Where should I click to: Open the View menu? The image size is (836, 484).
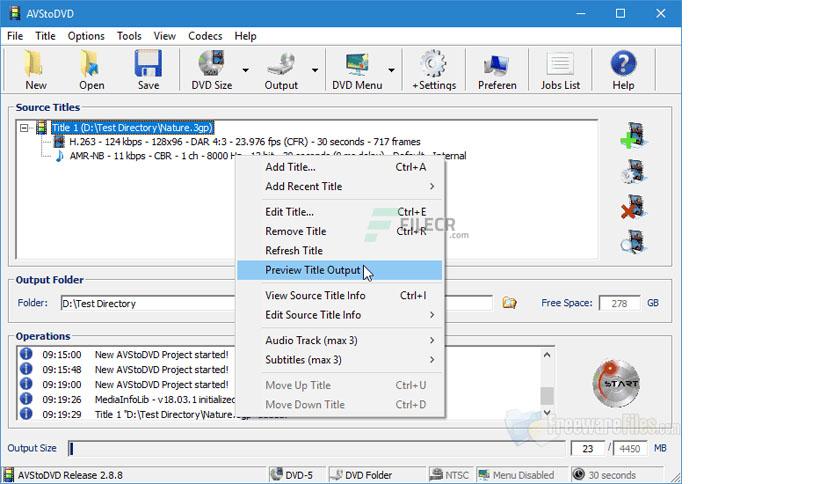(x=164, y=36)
